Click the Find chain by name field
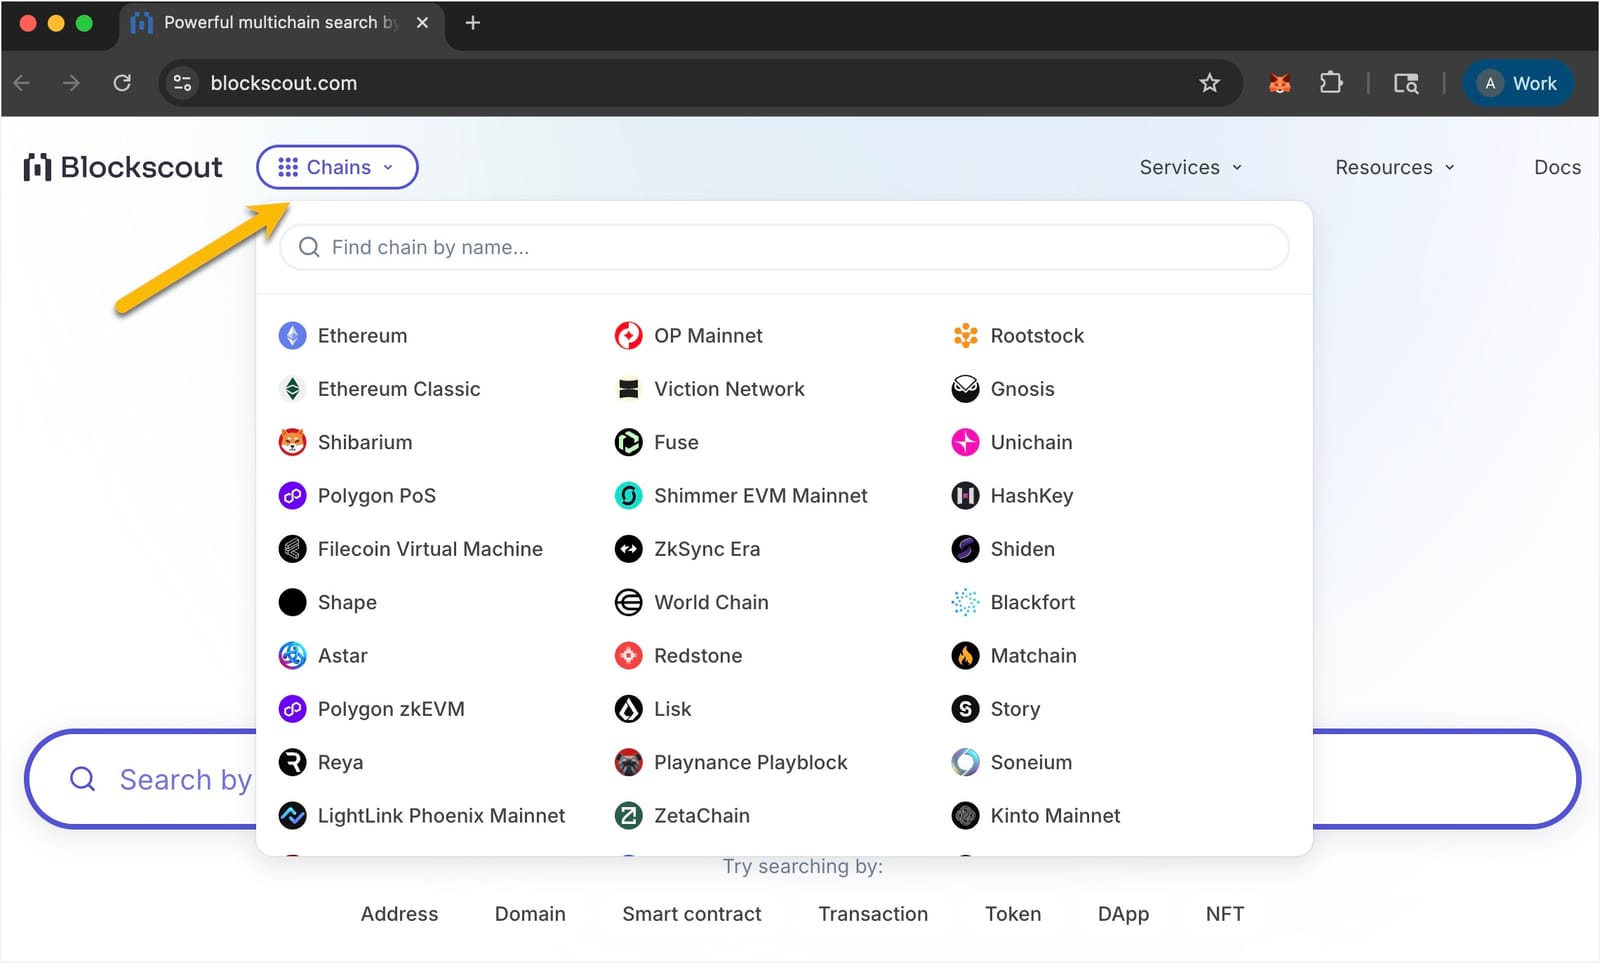Screen dimensions: 1600x963 tap(784, 247)
